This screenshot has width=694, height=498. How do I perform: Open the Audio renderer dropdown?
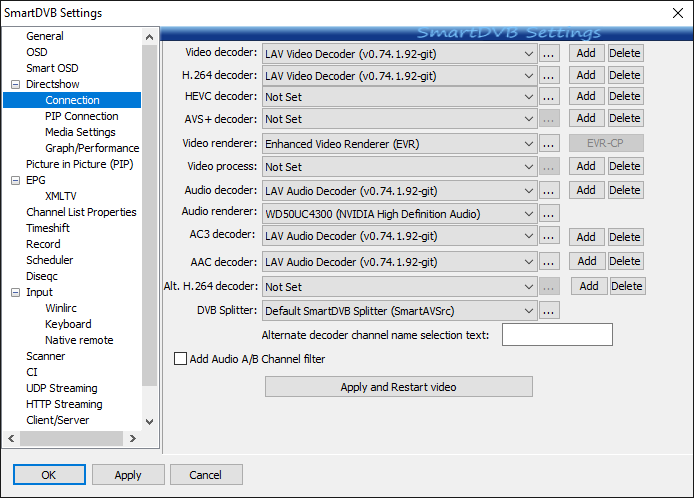coord(399,214)
